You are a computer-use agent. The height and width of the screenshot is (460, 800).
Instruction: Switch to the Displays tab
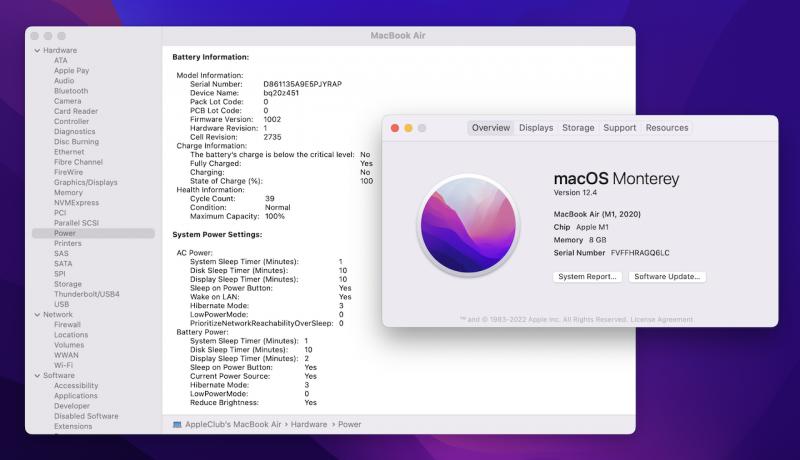click(x=536, y=127)
